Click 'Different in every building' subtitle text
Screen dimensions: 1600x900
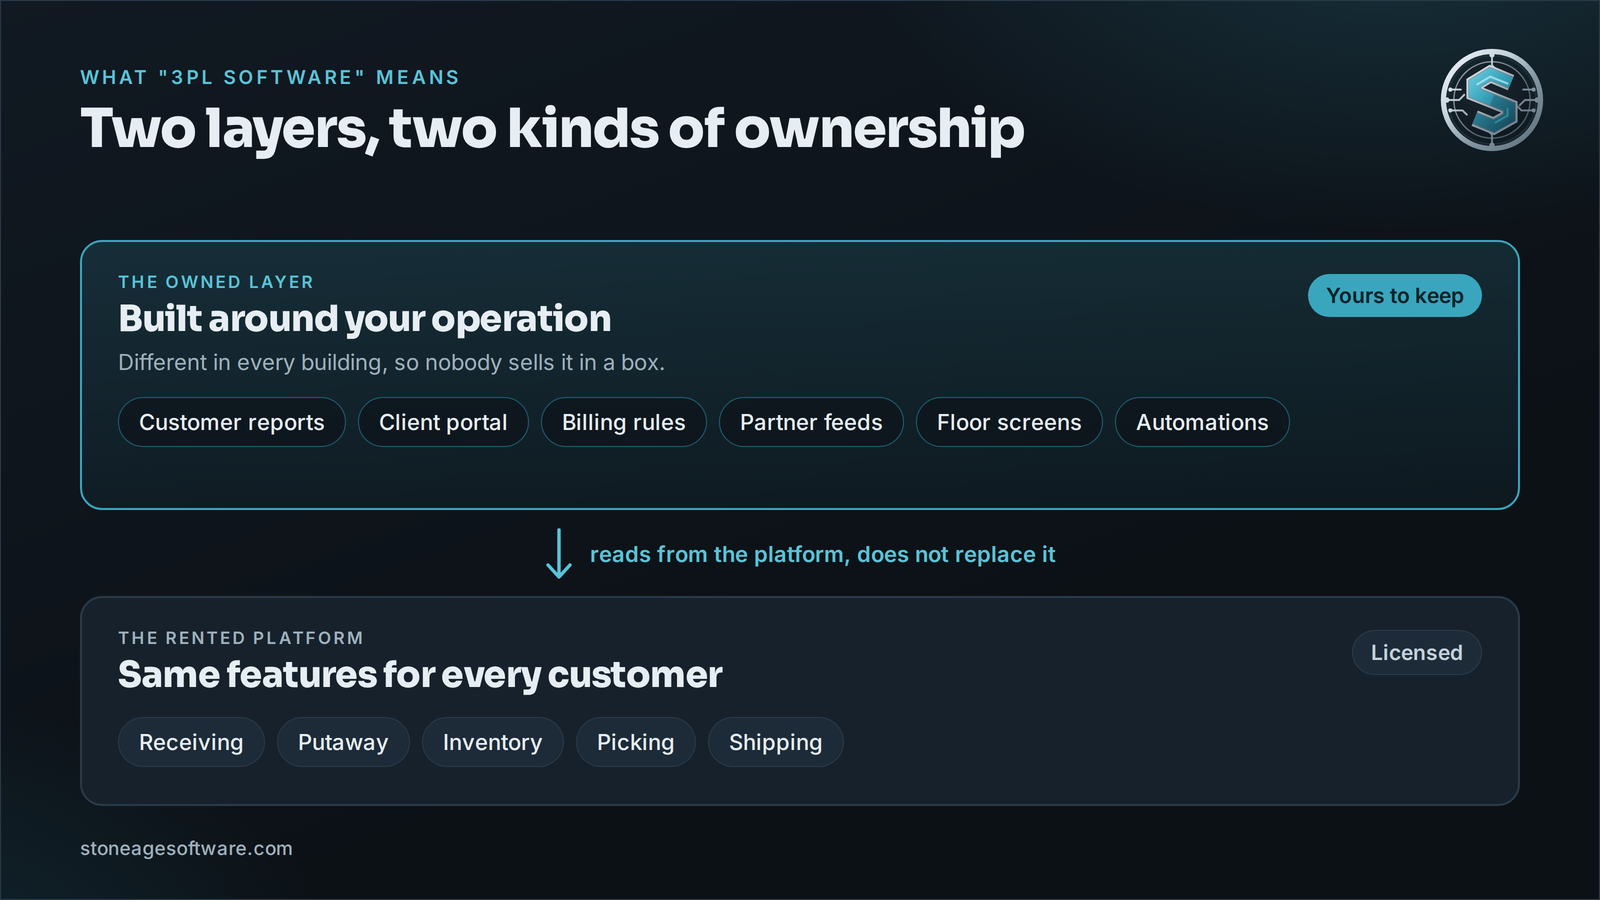[392, 363]
